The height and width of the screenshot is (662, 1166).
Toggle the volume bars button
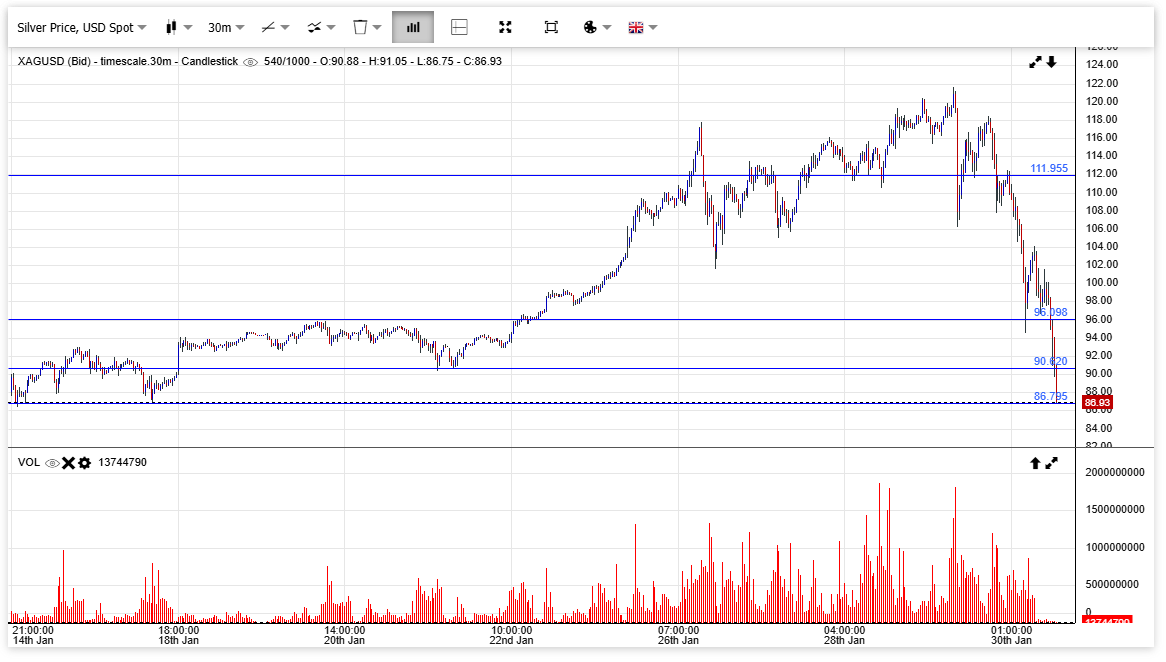point(413,27)
